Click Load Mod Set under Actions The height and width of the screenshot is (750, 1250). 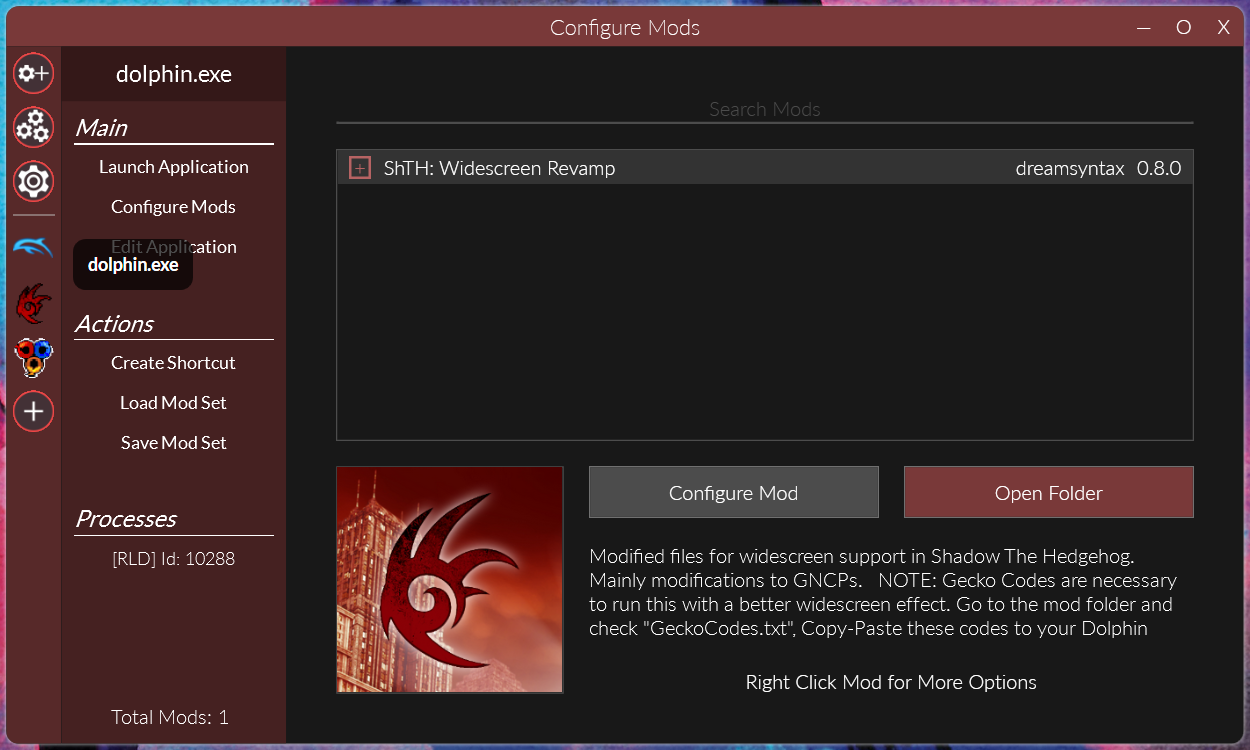click(174, 403)
